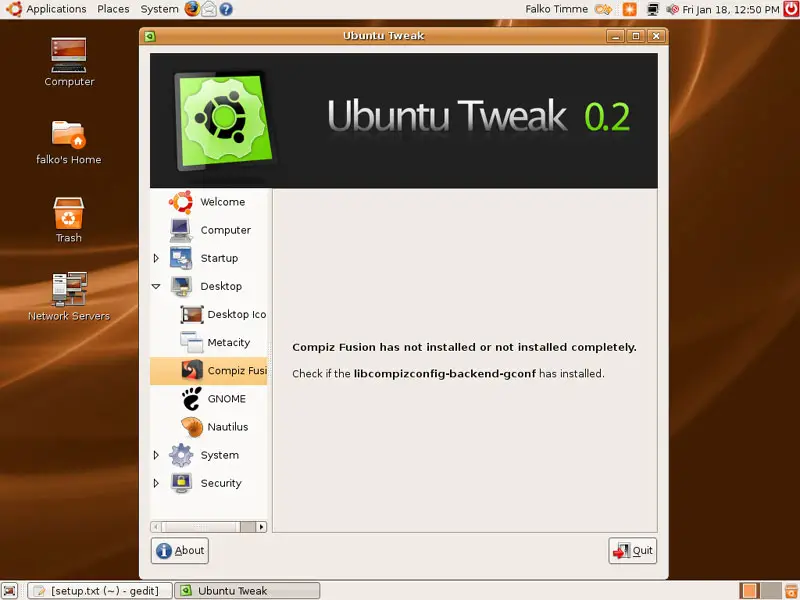Maximize the Ubuntu Tweak window
Viewport: 800px width, 600px height.
(x=636, y=36)
